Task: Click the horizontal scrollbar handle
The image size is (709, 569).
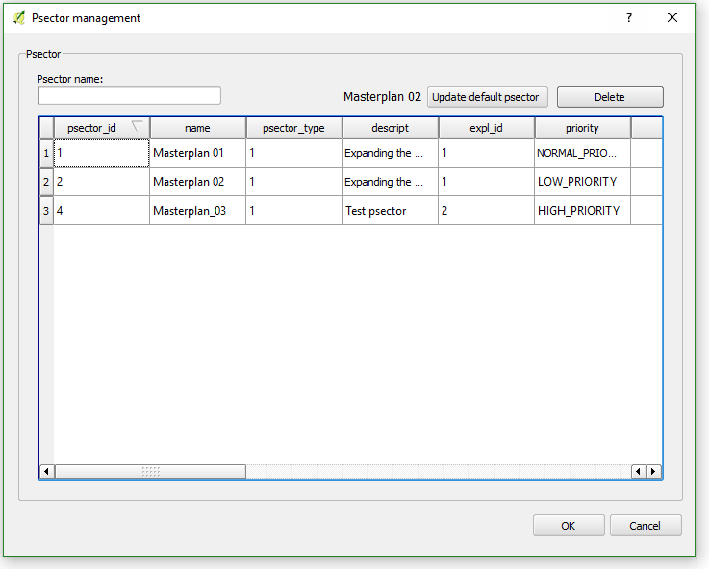Action: [150, 471]
